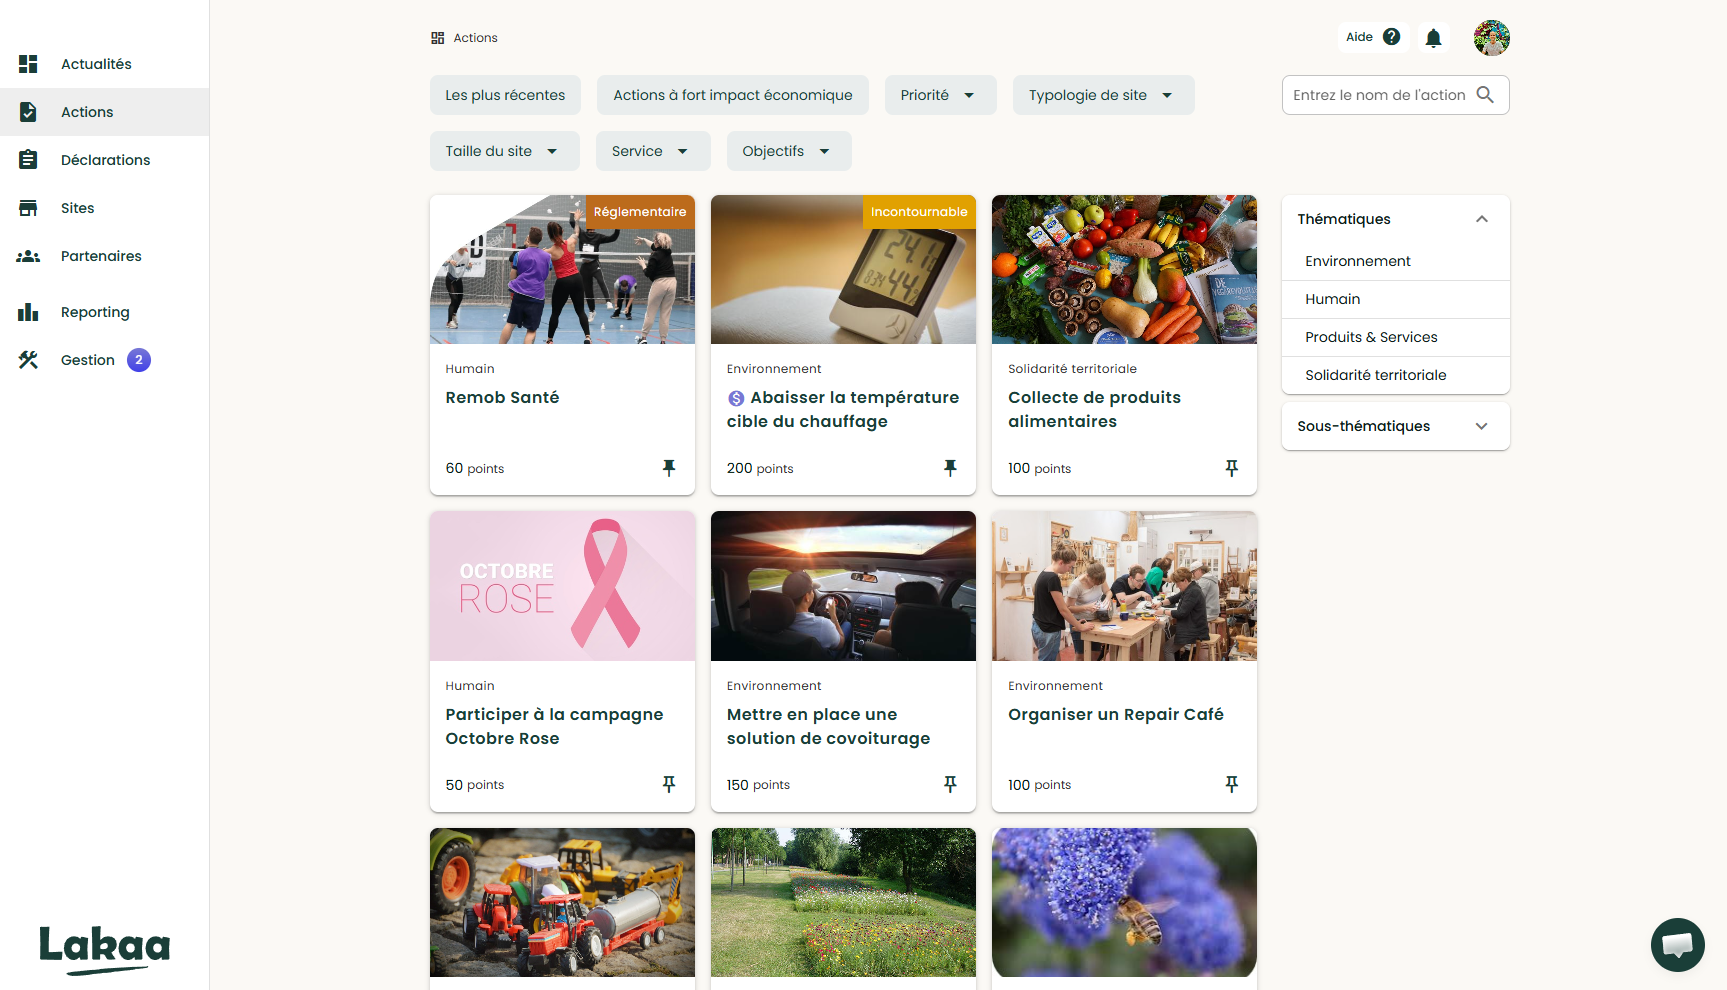Click the breadcrumb Actions grid icon
The height and width of the screenshot is (990, 1727).
click(x=437, y=38)
